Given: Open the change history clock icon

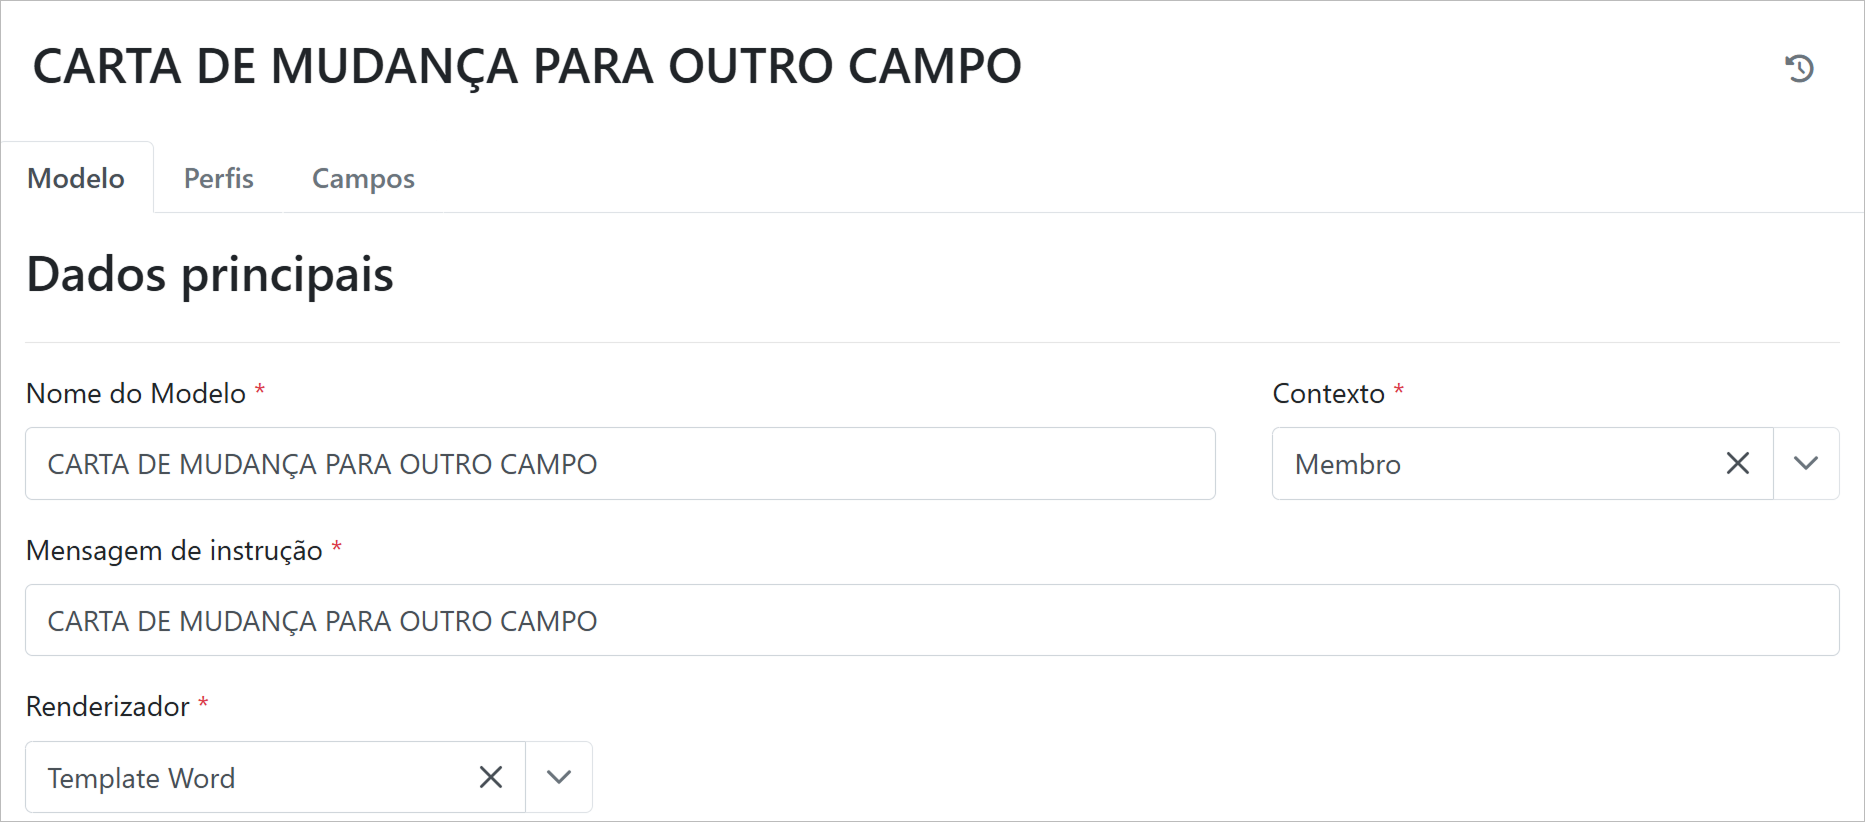Looking at the screenshot, I should click(1799, 68).
